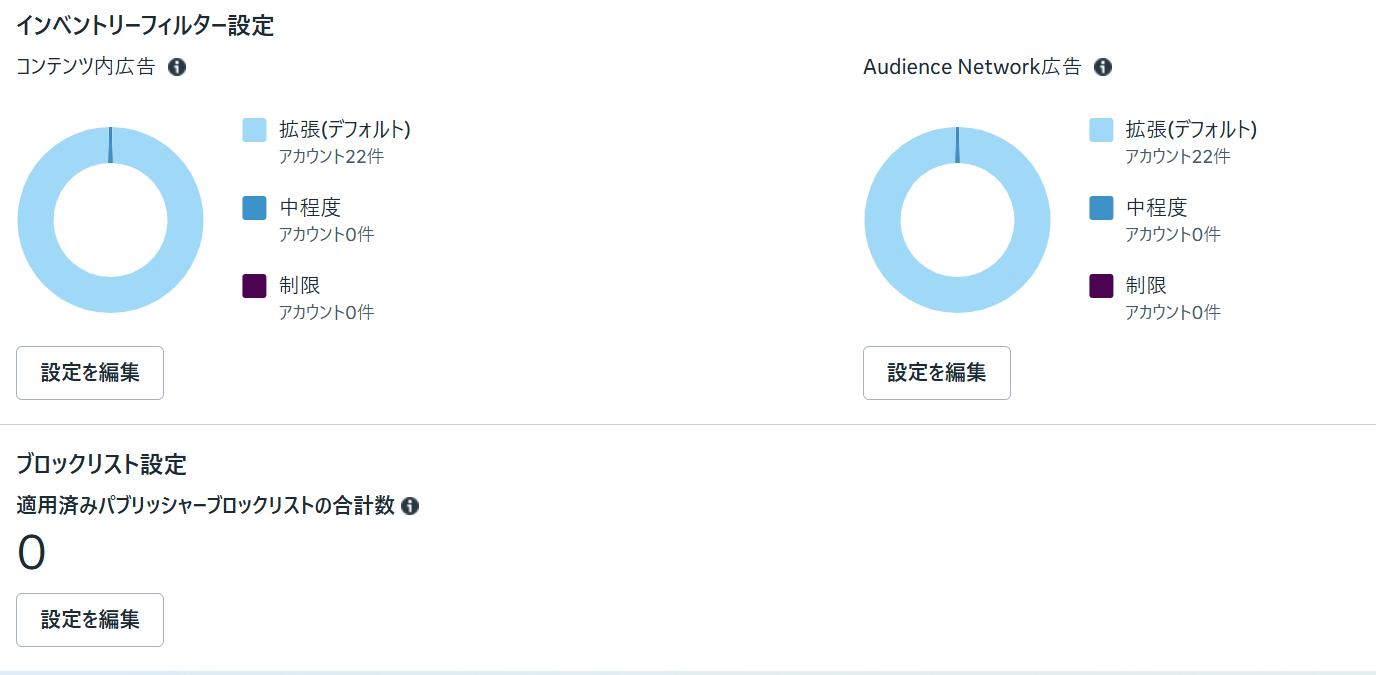This screenshot has width=1376, height=675.
Task: Click the info icon beside Audience Network広告
Action: [1103, 67]
